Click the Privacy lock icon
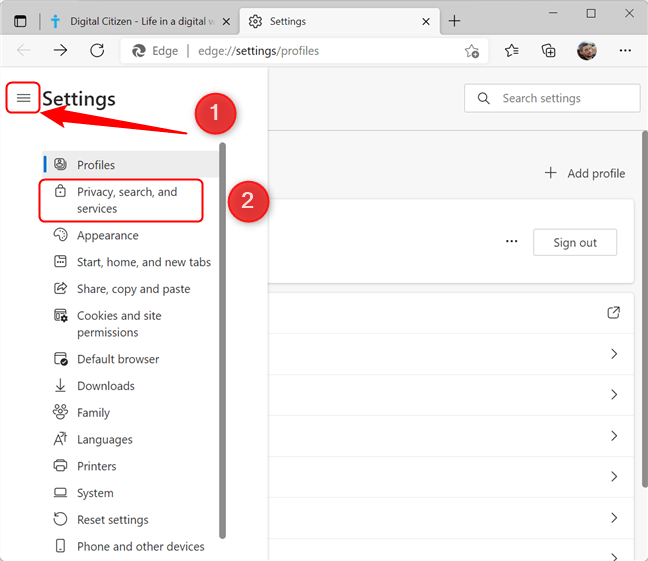The image size is (648, 561). point(60,191)
